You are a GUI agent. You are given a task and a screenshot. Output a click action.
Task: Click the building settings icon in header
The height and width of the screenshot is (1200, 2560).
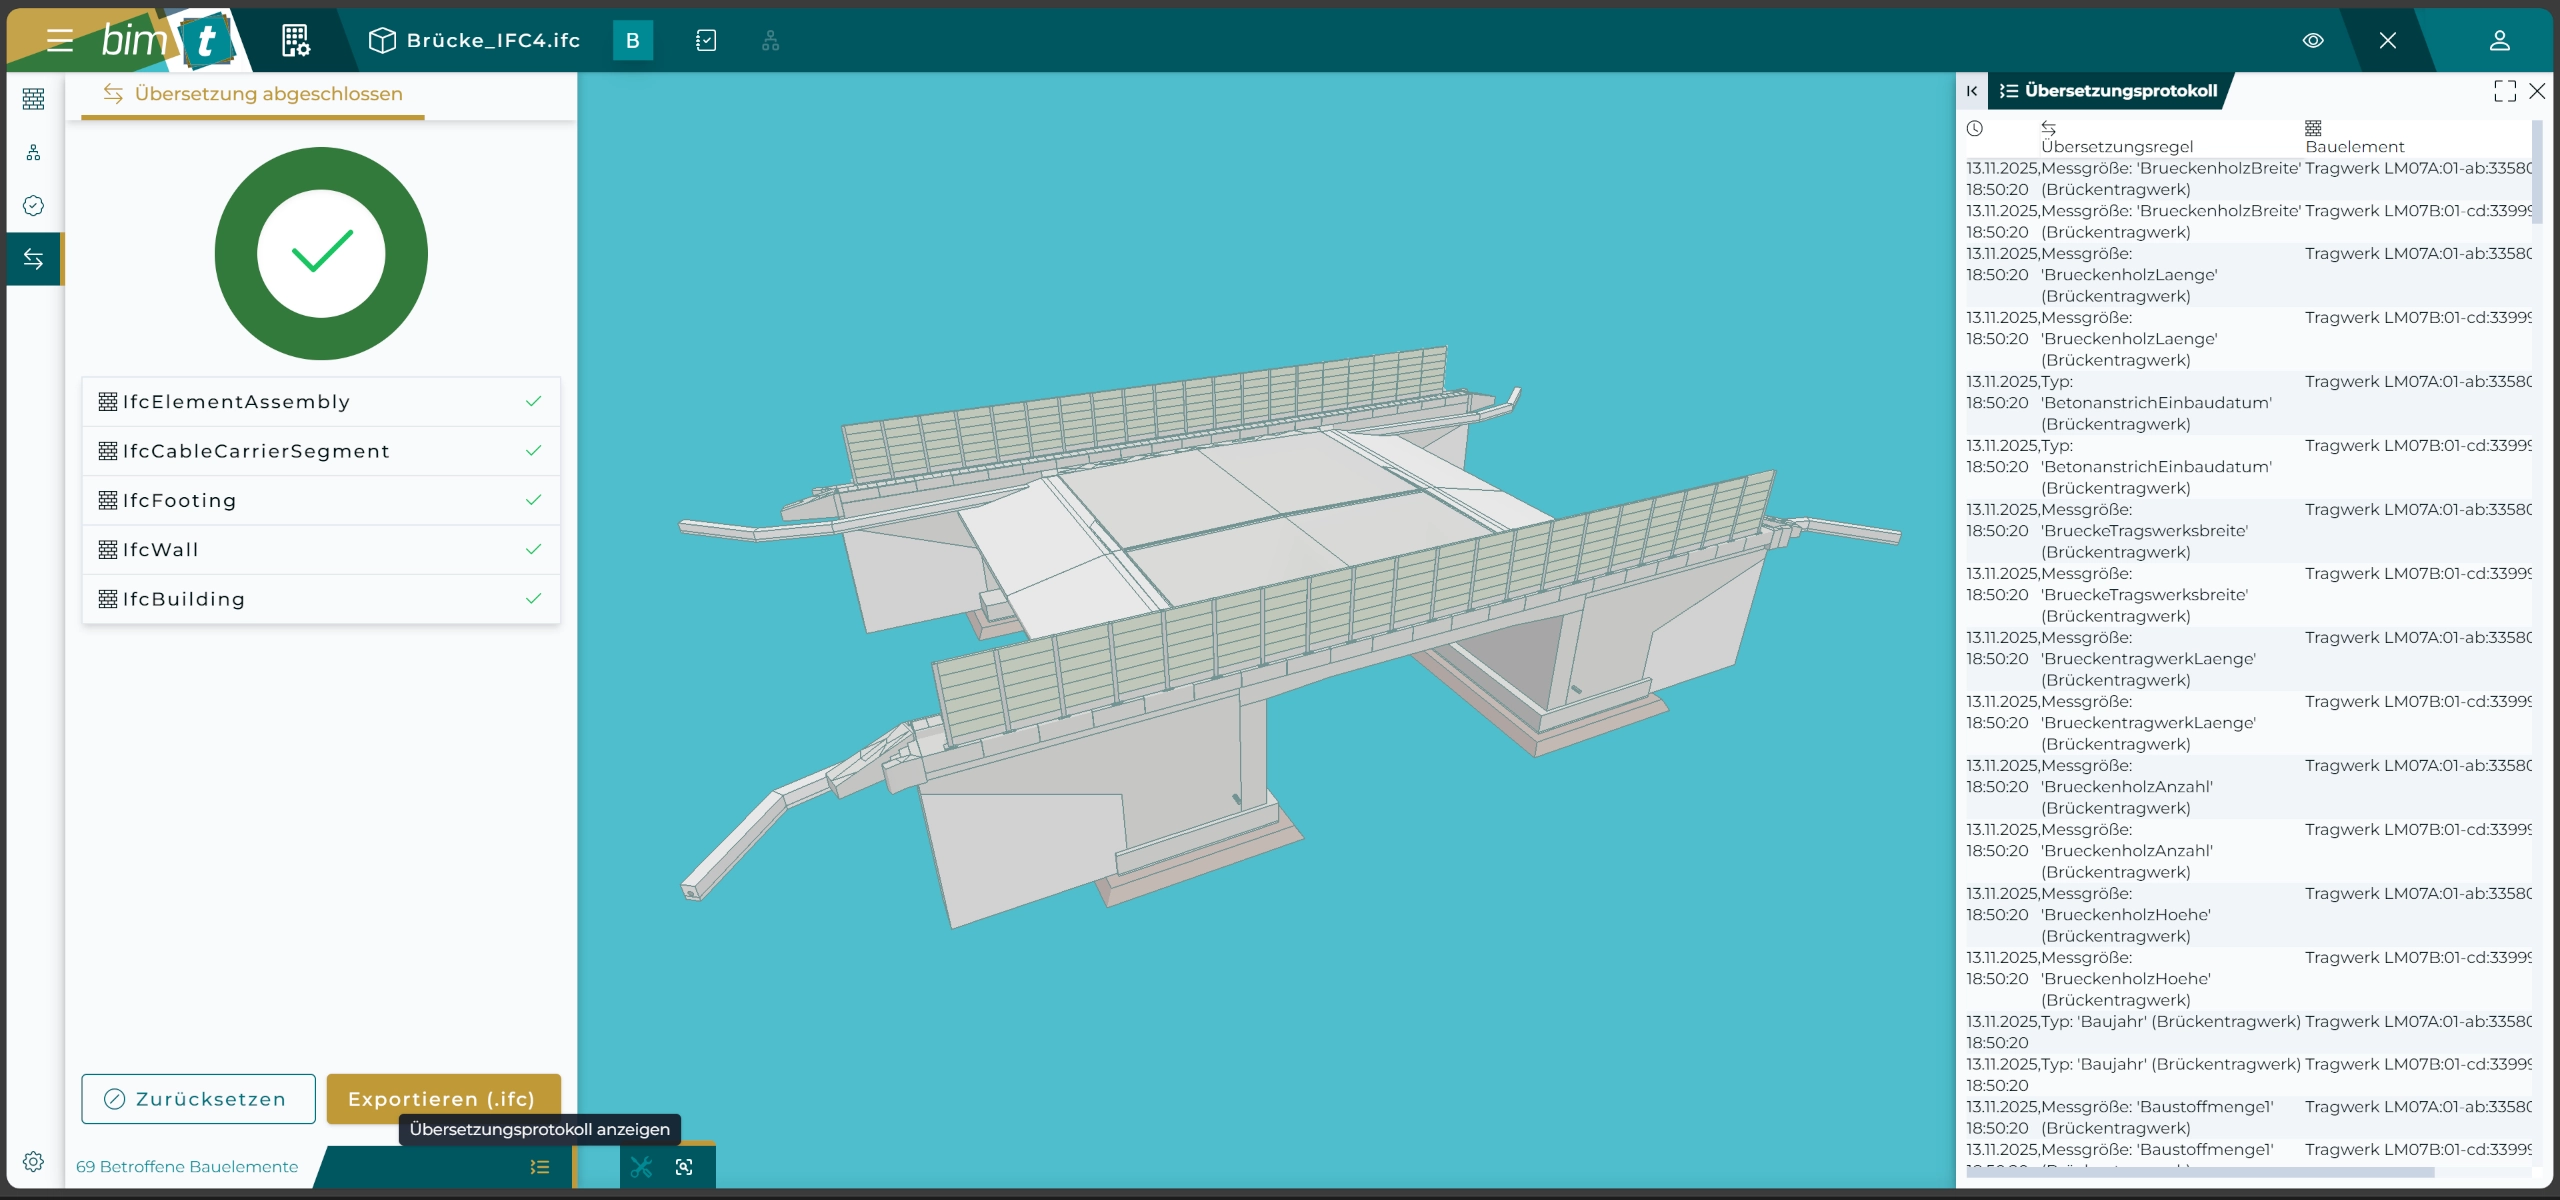coord(295,41)
